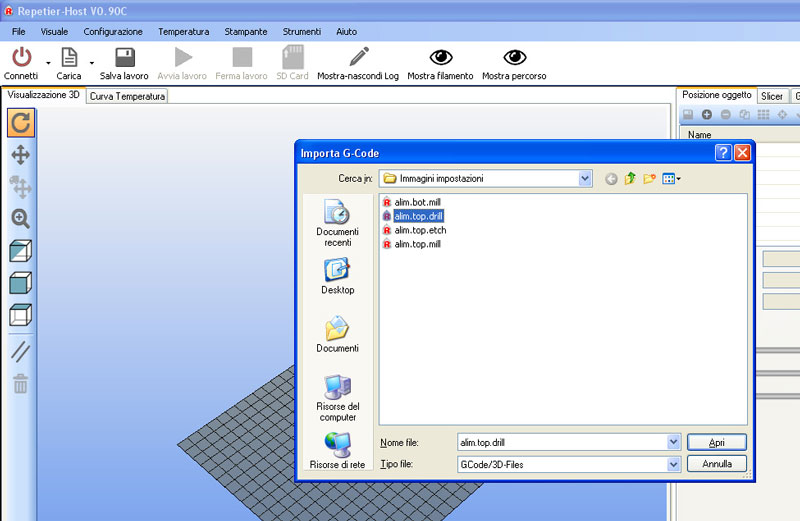Open Documenti recenti shortcut
Image resolution: width=800 pixels, height=521 pixels.
[x=337, y=224]
